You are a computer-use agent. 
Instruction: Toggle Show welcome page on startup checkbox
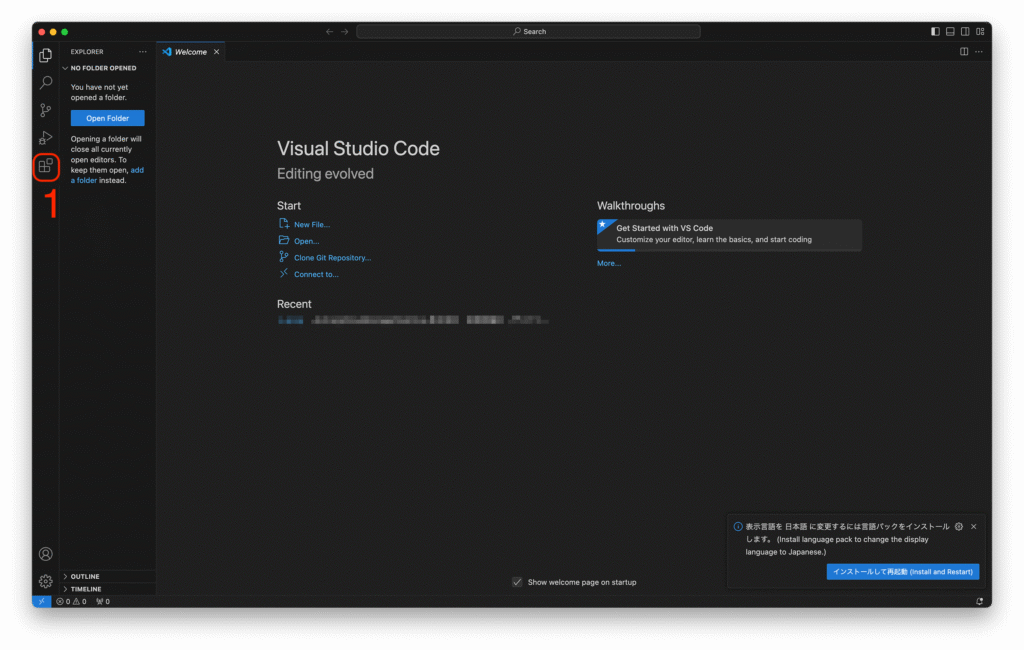pyautogui.click(x=517, y=582)
